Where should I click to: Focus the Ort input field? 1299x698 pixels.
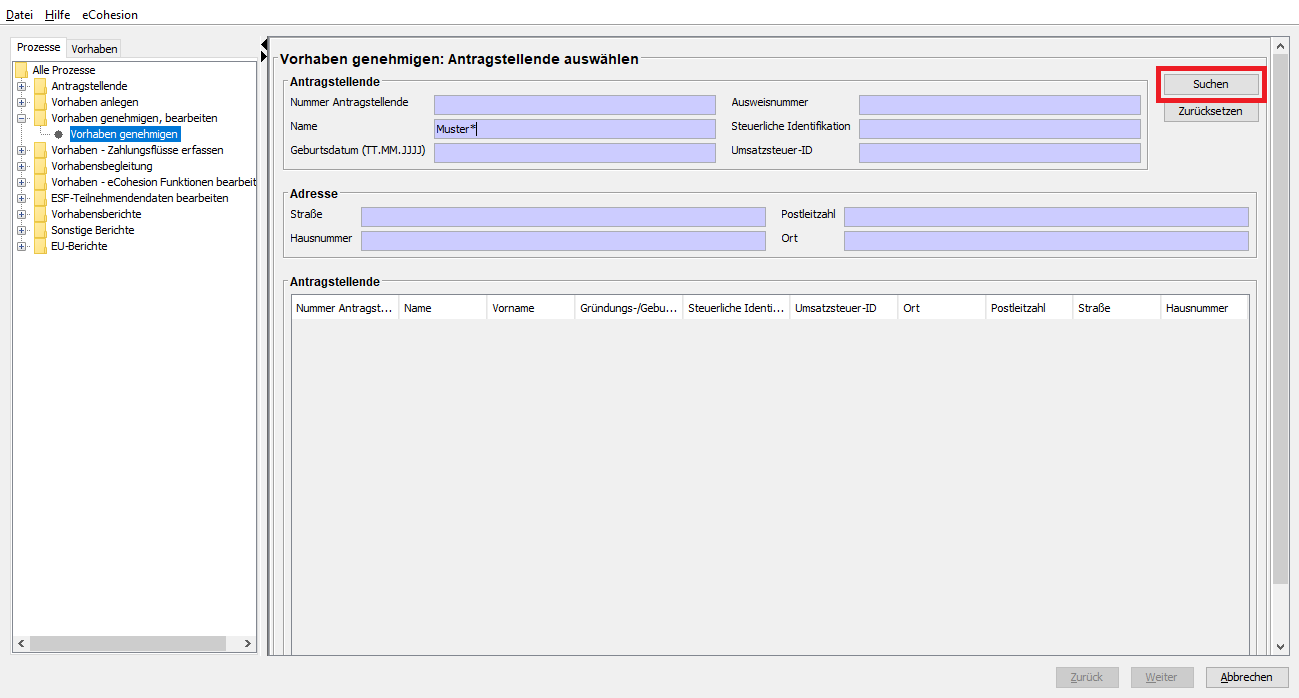pyautogui.click(x=1046, y=241)
